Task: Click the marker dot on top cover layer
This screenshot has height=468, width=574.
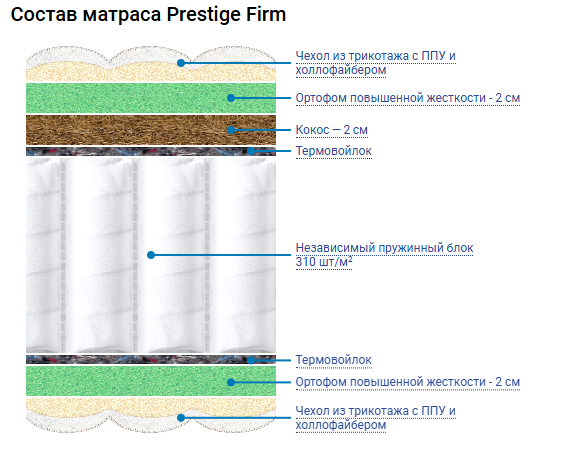Action: point(181,63)
